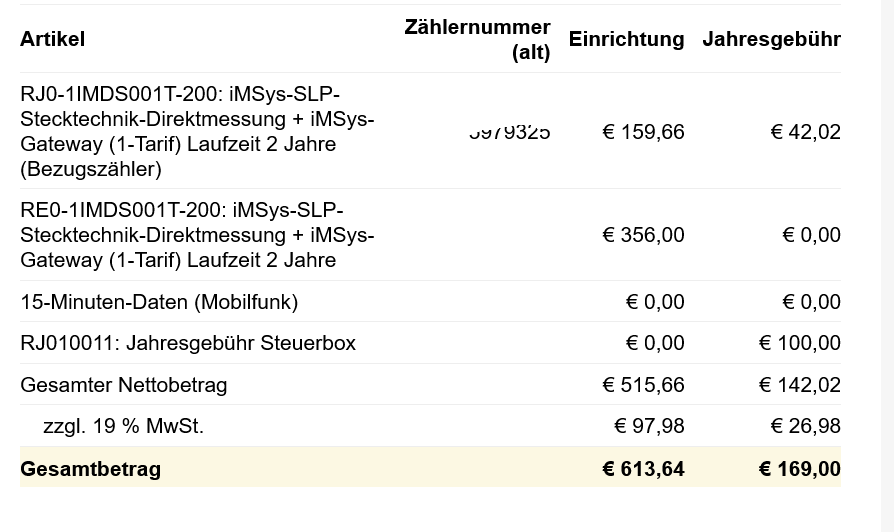The width and height of the screenshot is (894, 532).
Task: Click the € 142,02 net annual total
Action: 799,385
